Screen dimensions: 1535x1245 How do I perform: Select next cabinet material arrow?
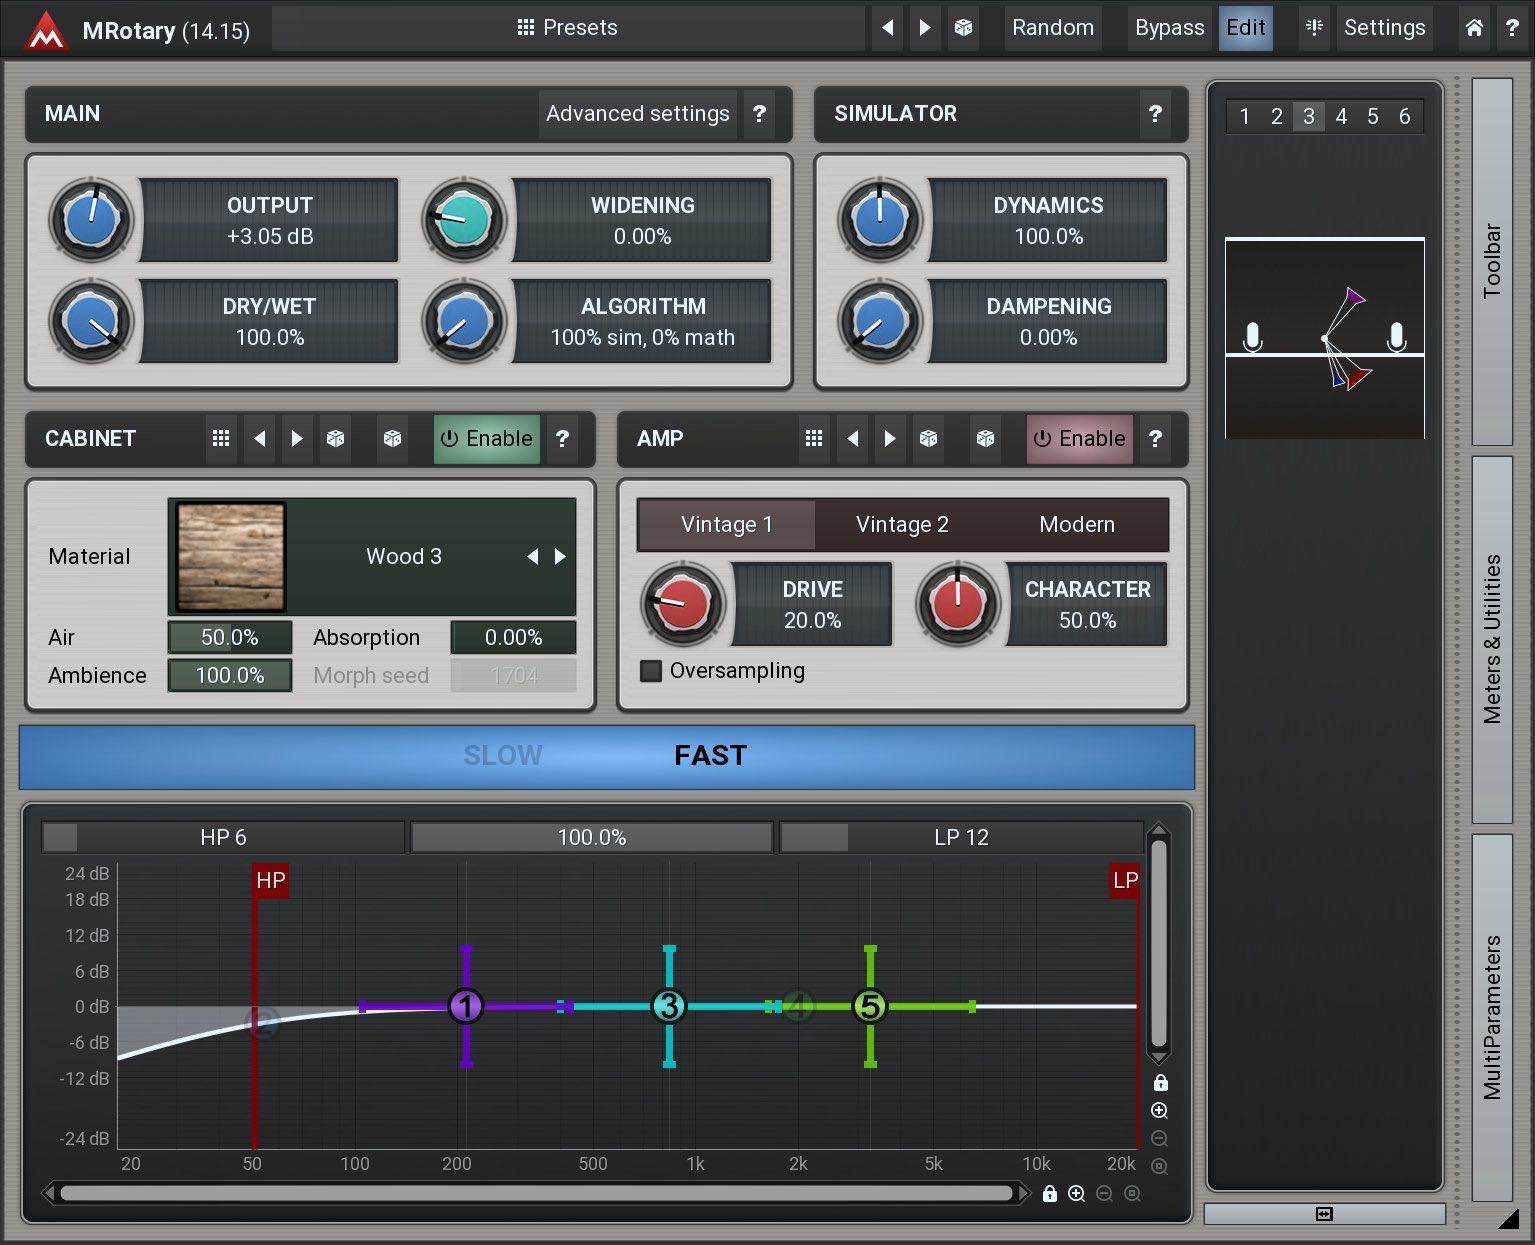560,557
